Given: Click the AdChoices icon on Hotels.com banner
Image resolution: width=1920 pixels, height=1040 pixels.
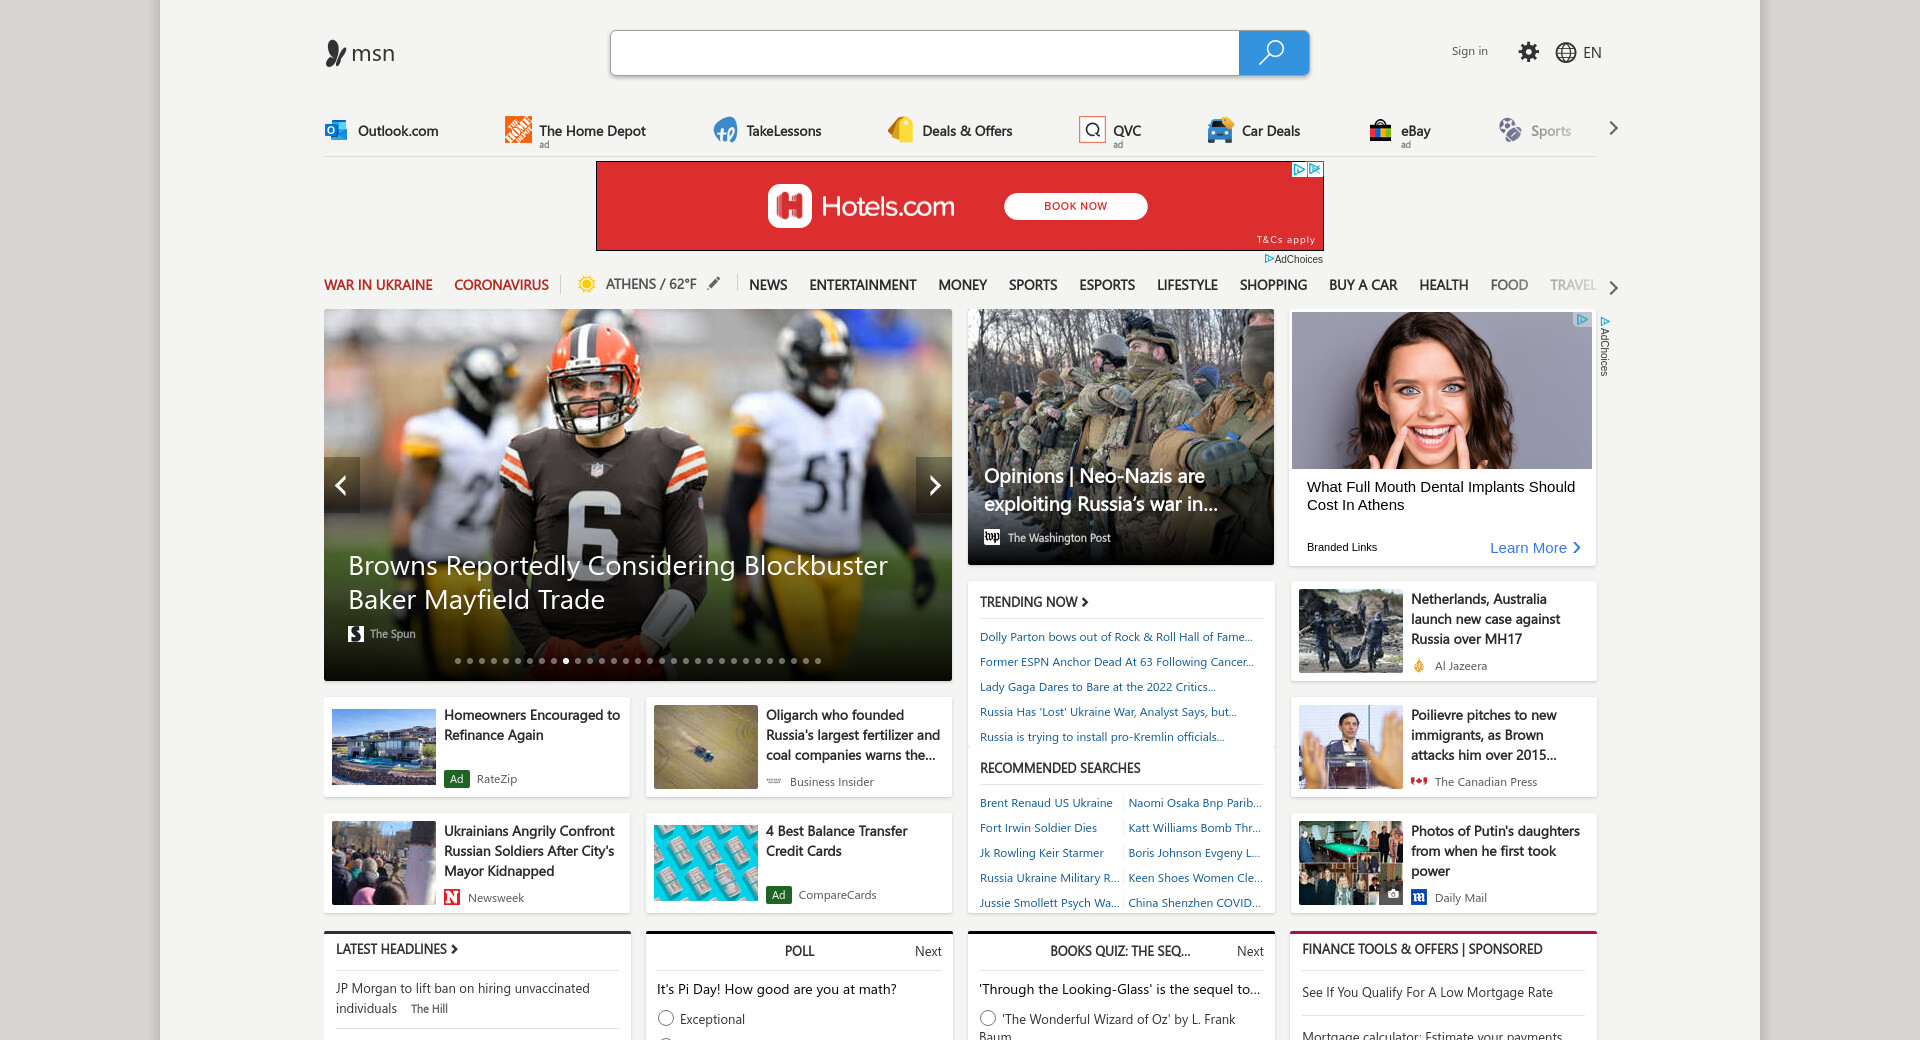Looking at the screenshot, I should 1299,169.
